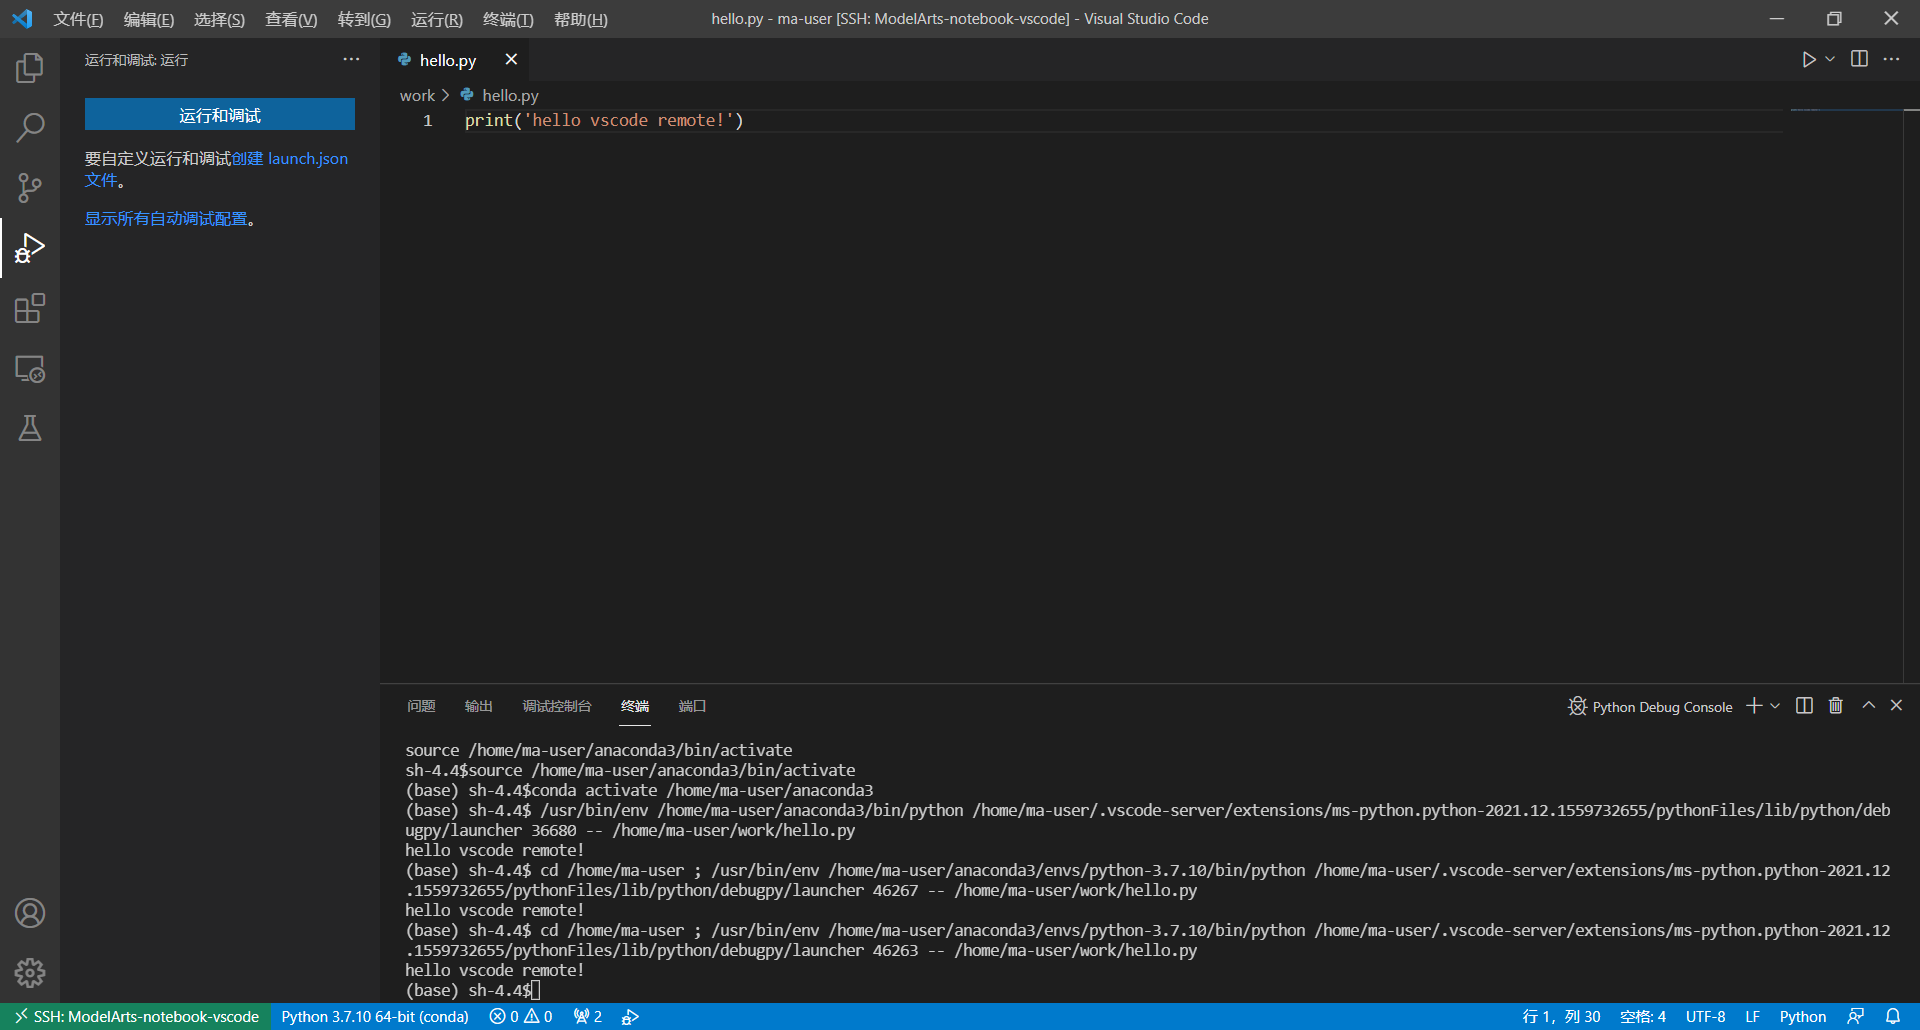Click the VS Code logo in title bar

tap(22, 19)
